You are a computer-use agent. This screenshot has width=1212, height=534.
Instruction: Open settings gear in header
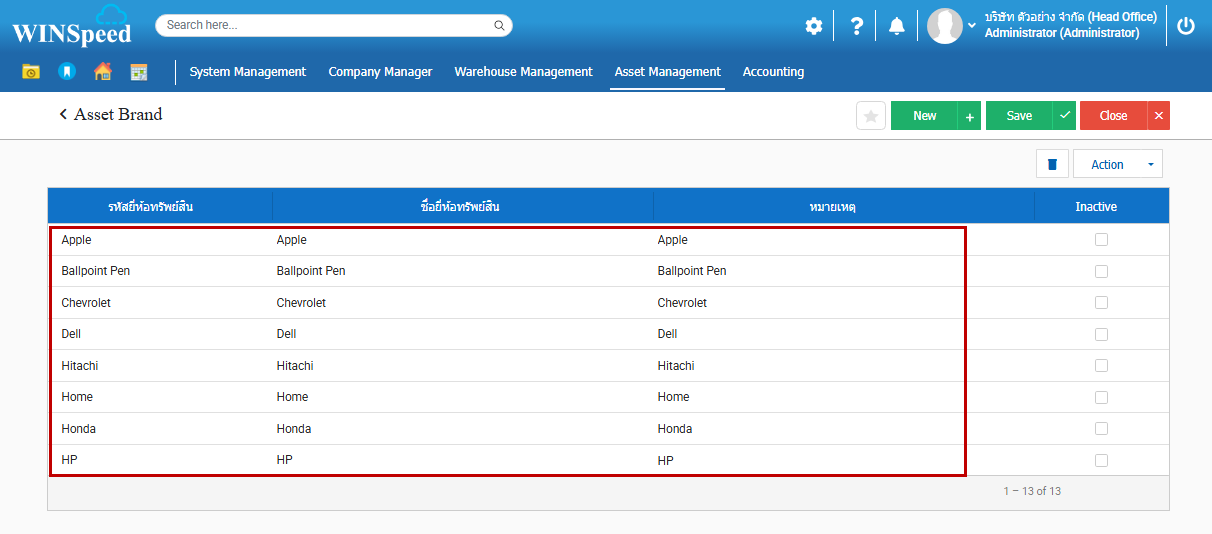[x=814, y=26]
